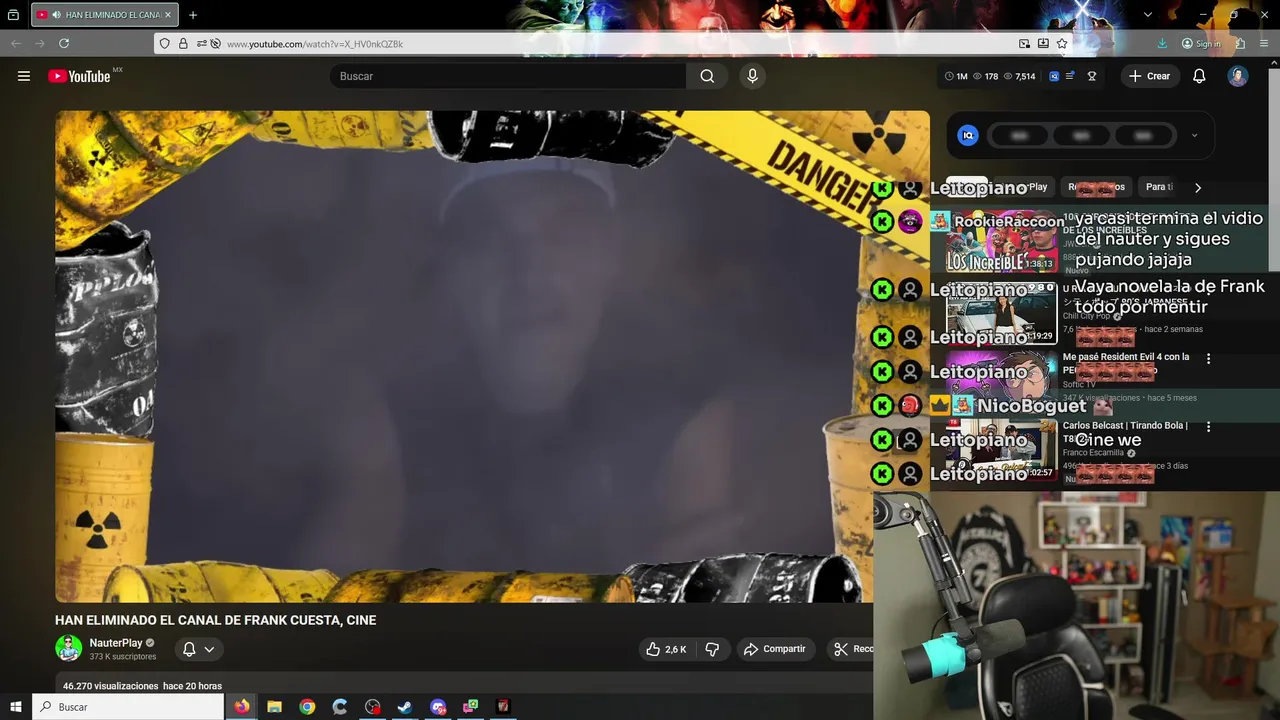The image size is (1280, 720).
Task: Click the blue IQ extension icon
Action: (x=968, y=136)
